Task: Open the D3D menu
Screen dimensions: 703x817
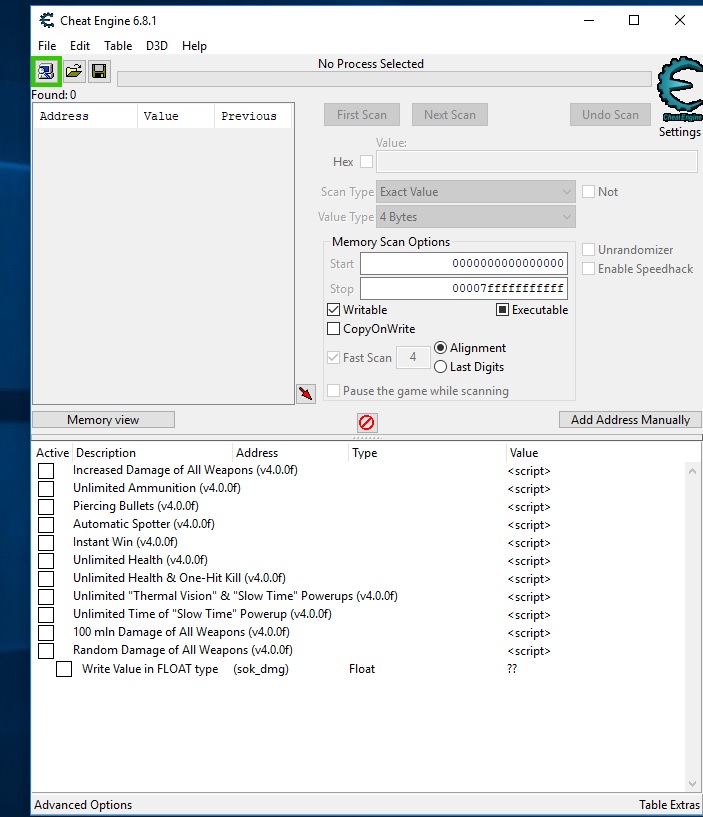Action: tap(157, 46)
